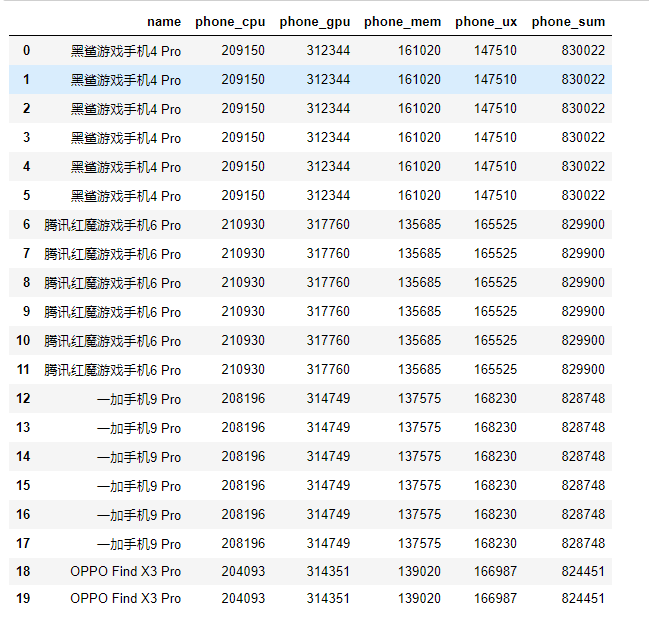Click phone_cpu value in row 3
This screenshot has height=621, width=649.
(x=243, y=137)
